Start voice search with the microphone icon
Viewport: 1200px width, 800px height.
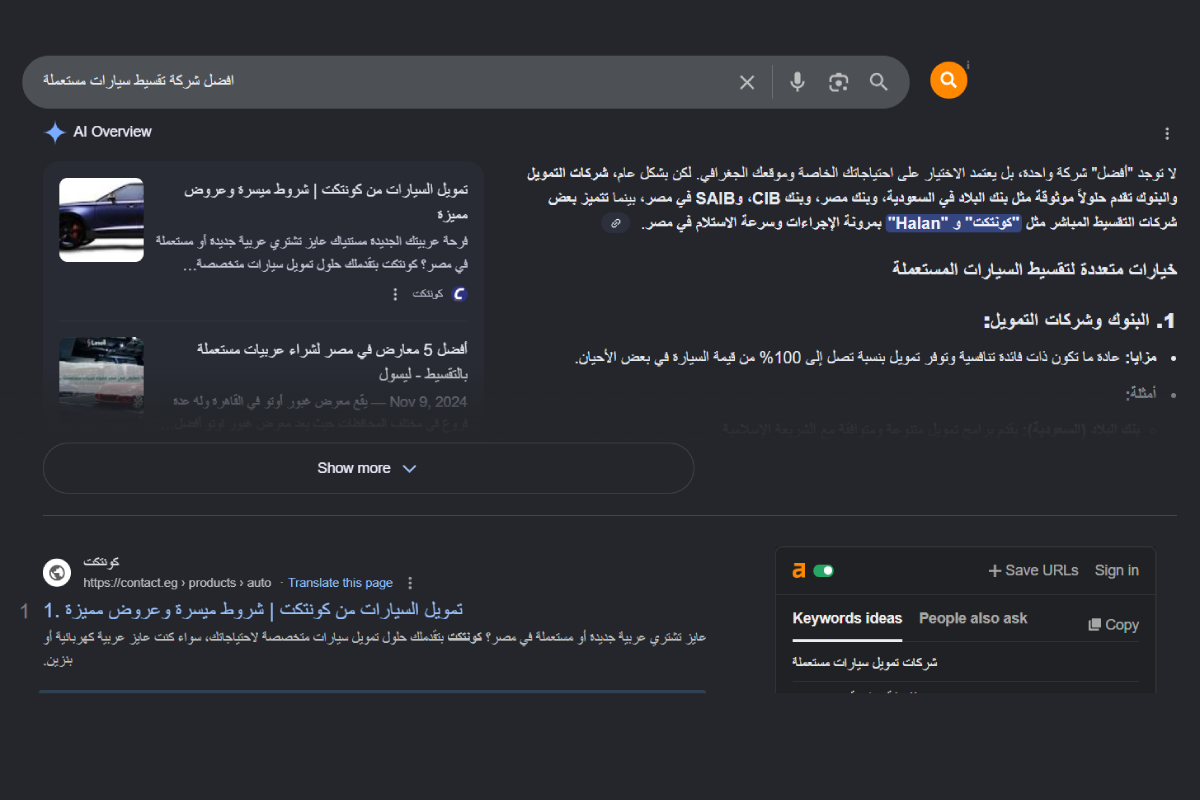[x=797, y=82]
